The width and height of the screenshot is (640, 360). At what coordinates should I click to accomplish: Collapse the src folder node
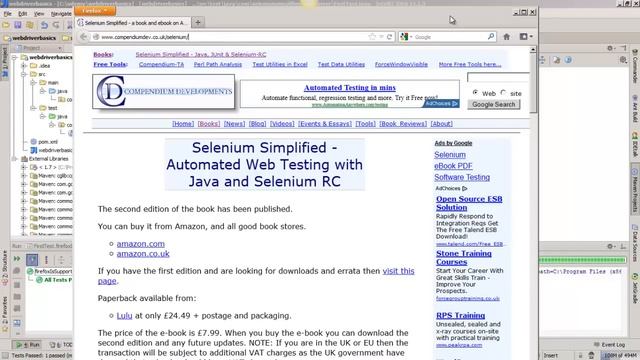click(24, 74)
